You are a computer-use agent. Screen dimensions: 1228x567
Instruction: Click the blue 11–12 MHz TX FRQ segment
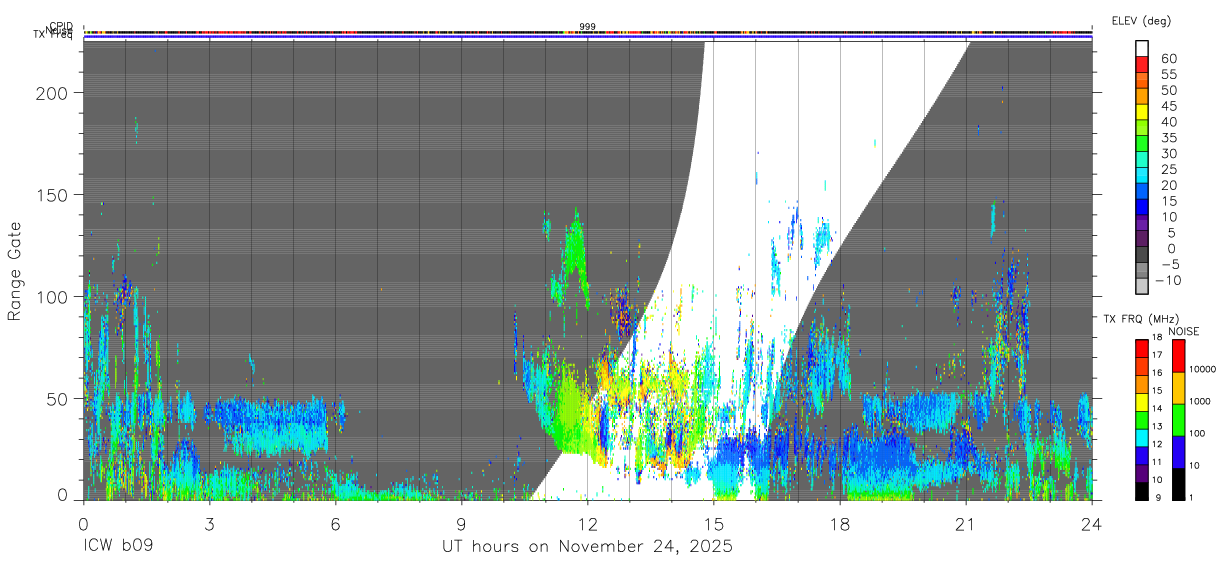pyautogui.click(x=1142, y=455)
